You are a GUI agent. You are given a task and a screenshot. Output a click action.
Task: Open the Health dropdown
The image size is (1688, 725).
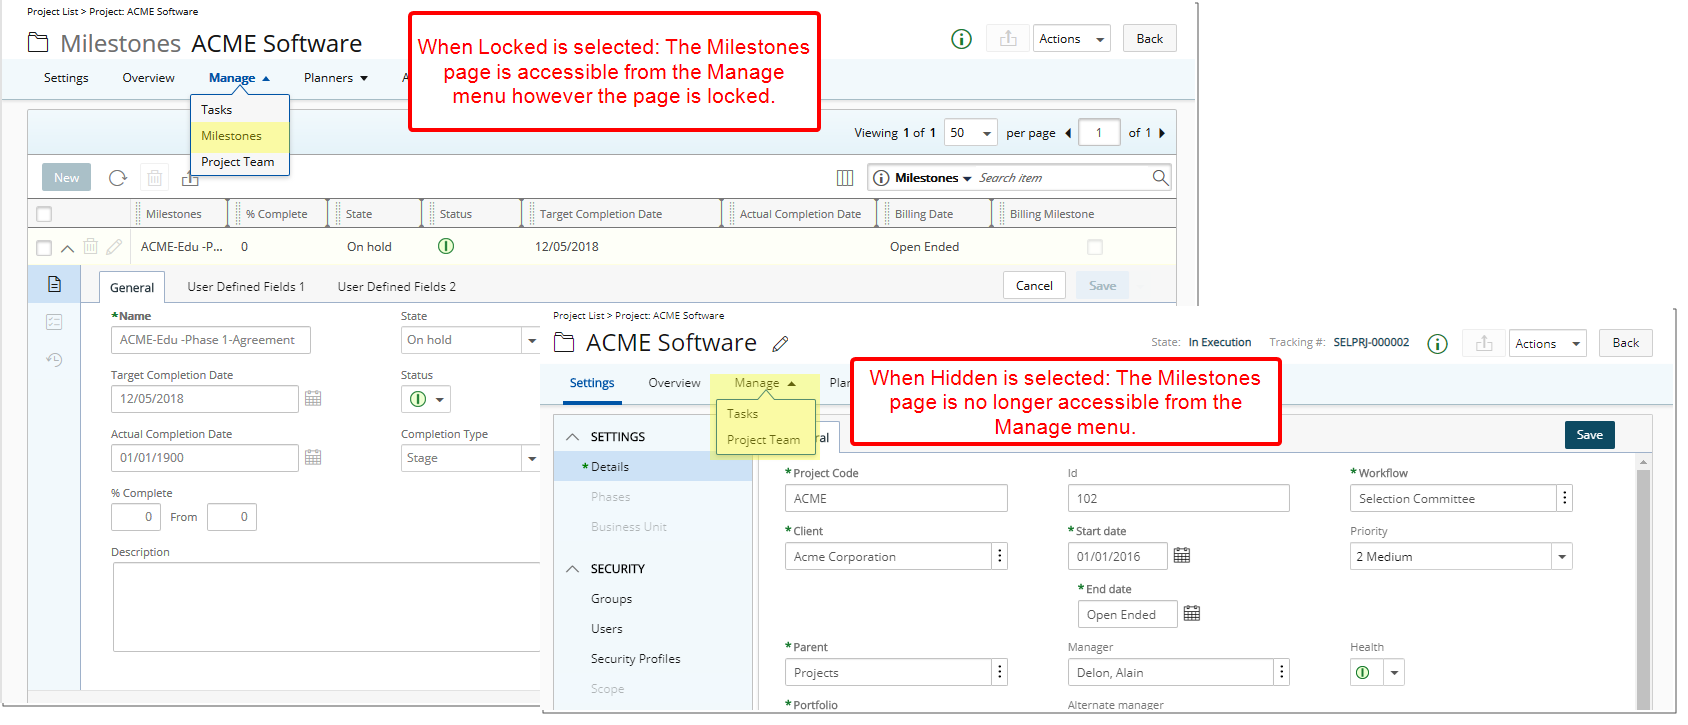point(1394,672)
